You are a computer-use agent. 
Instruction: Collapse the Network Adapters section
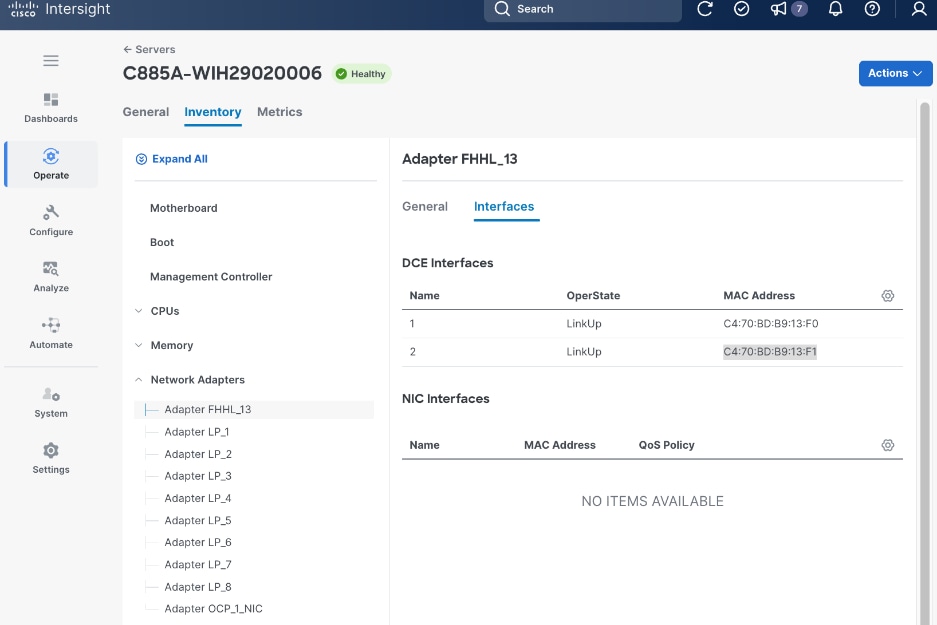coord(139,380)
